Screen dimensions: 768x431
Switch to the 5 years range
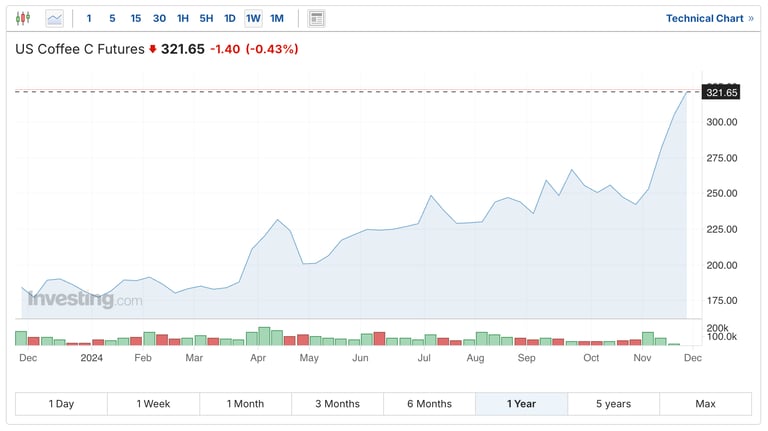coord(613,404)
